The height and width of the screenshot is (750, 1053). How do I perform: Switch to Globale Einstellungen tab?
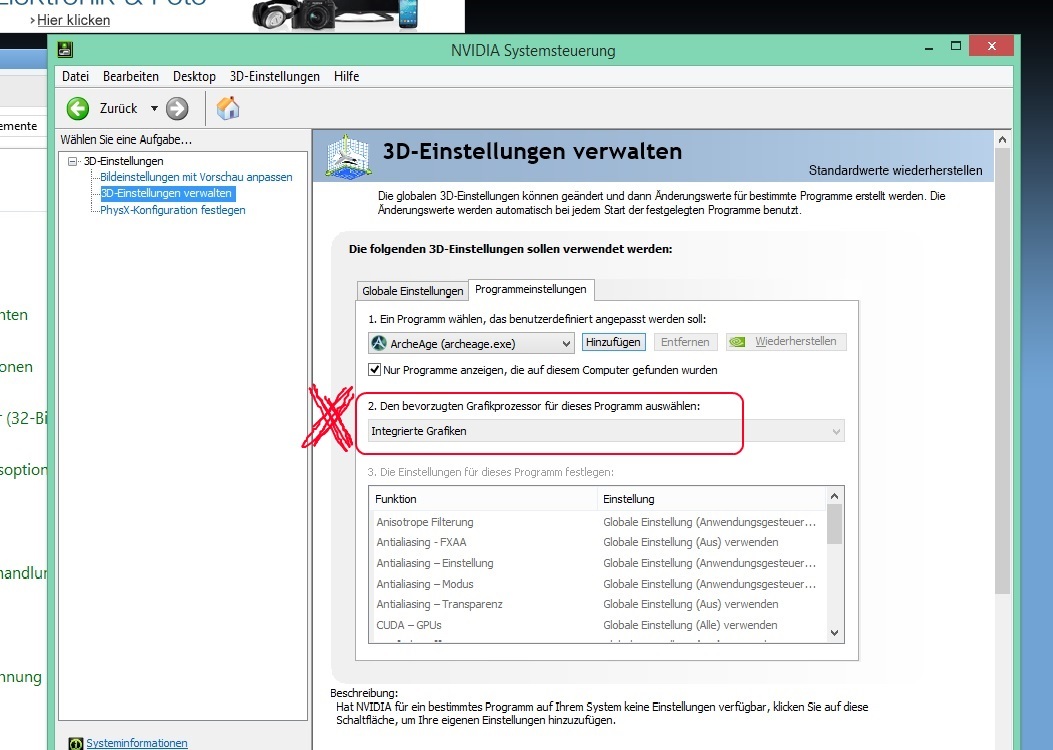[x=412, y=291]
